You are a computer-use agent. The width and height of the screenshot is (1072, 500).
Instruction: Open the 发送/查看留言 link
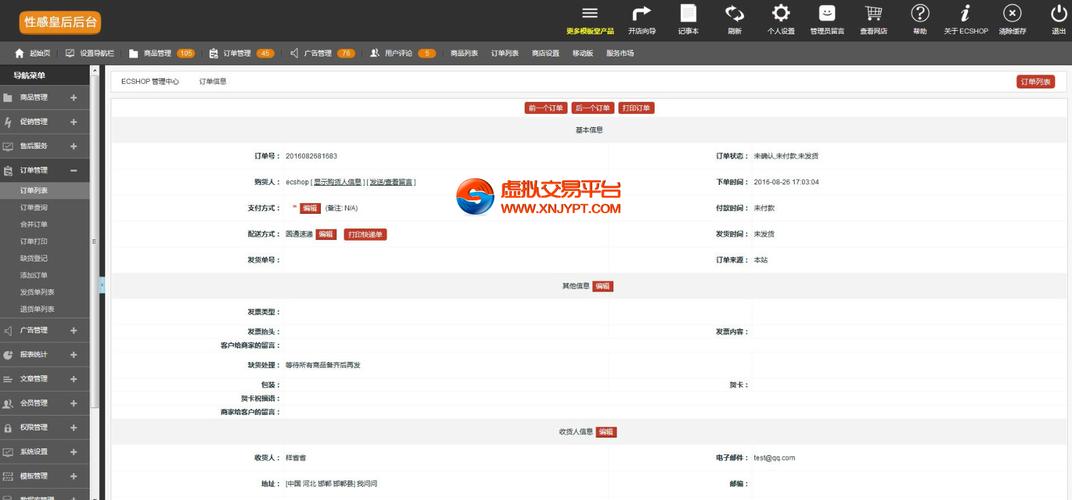click(391, 183)
